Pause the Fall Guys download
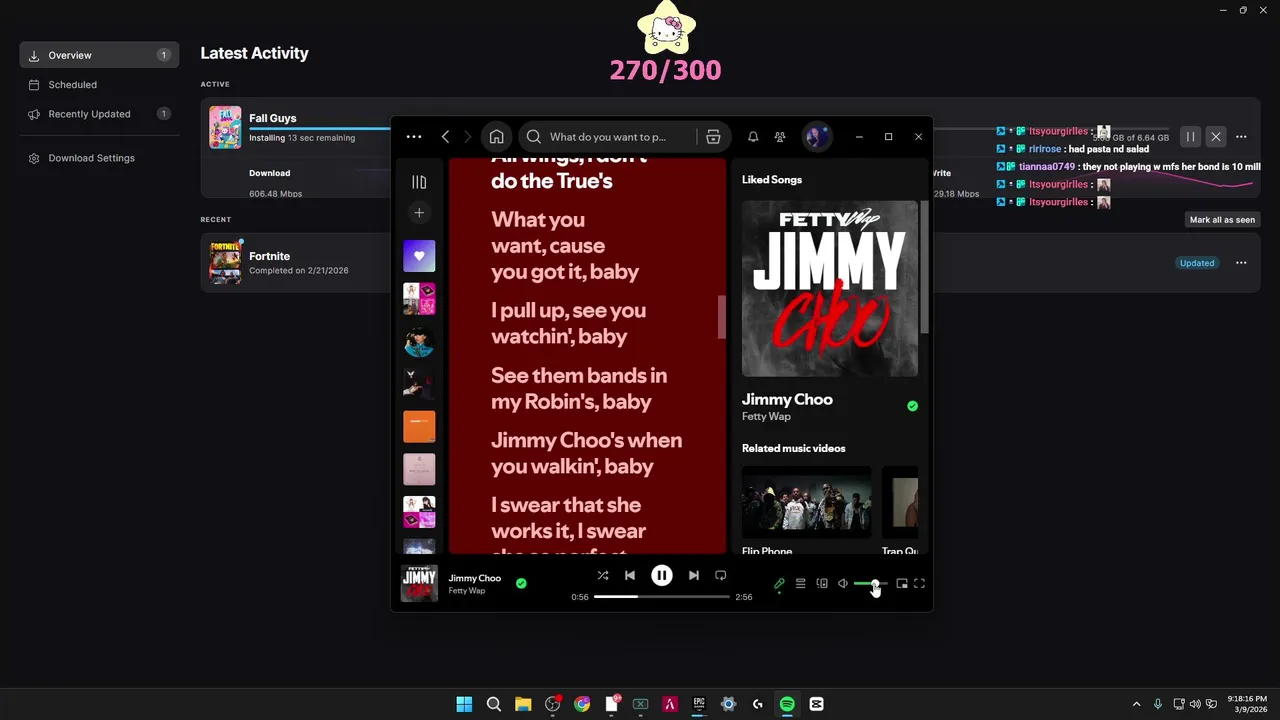The height and width of the screenshot is (720, 1280). coord(1190,137)
